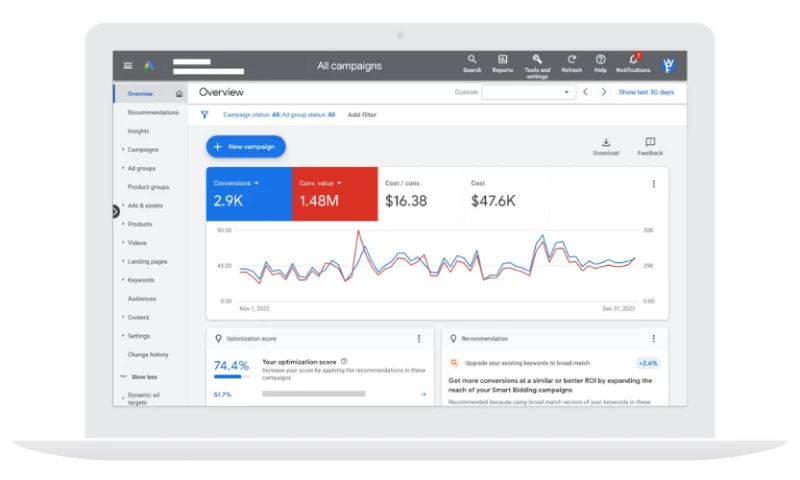Click the Search icon in header
800x480 pixels.
(472, 60)
